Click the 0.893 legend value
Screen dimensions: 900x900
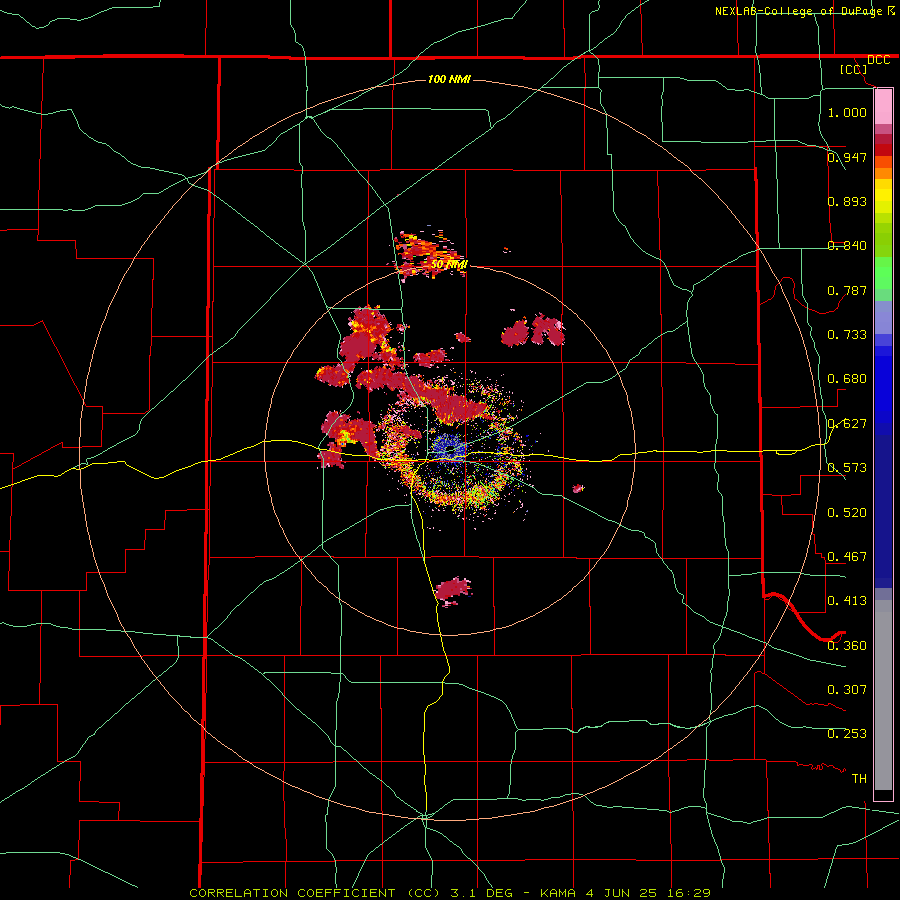847,201
